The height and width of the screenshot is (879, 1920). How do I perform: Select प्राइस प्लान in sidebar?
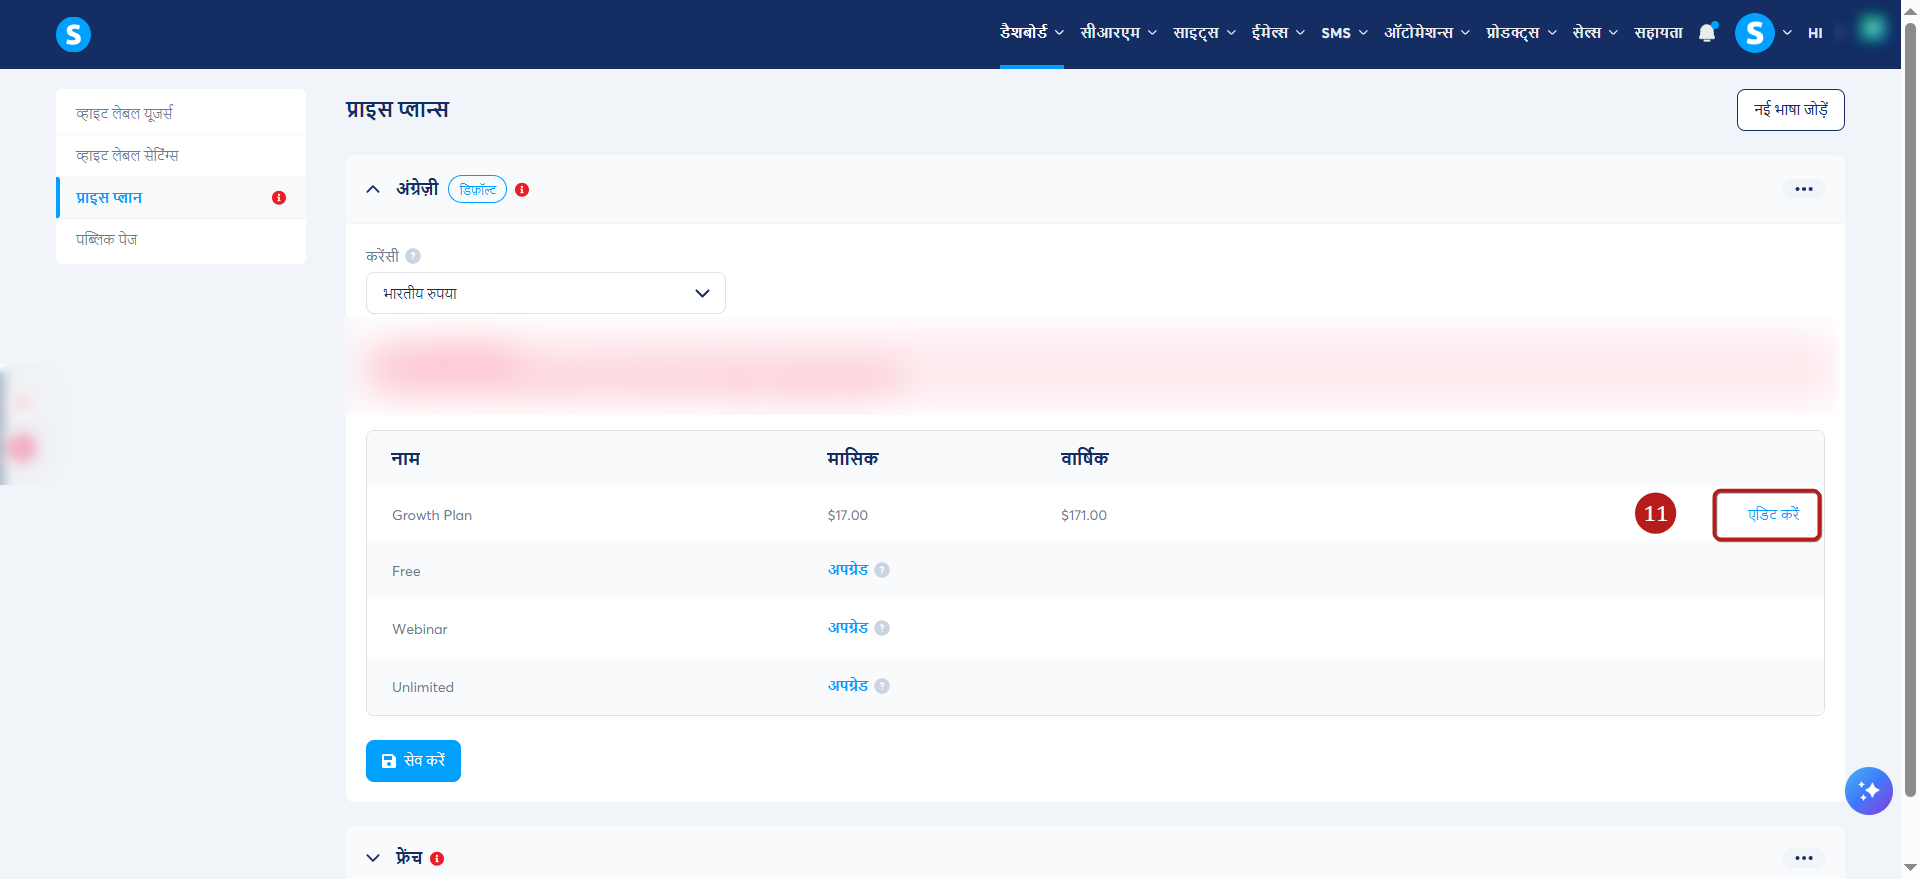181,198
